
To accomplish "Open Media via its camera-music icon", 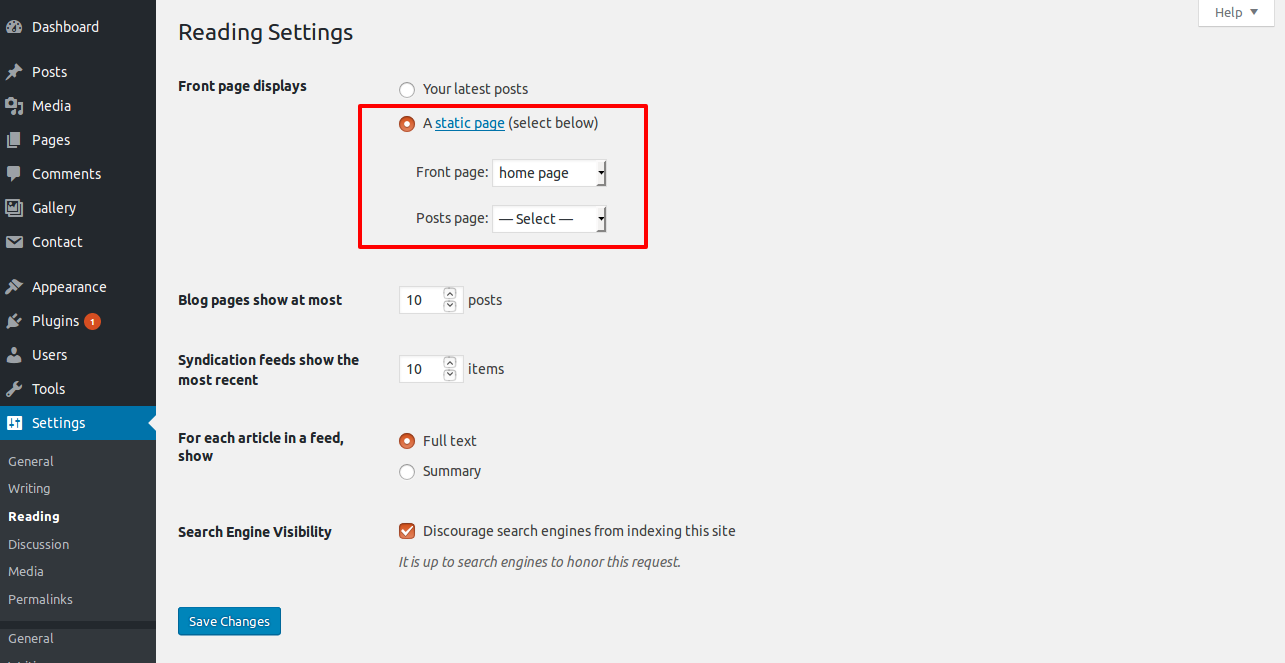I will pyautogui.click(x=14, y=106).
